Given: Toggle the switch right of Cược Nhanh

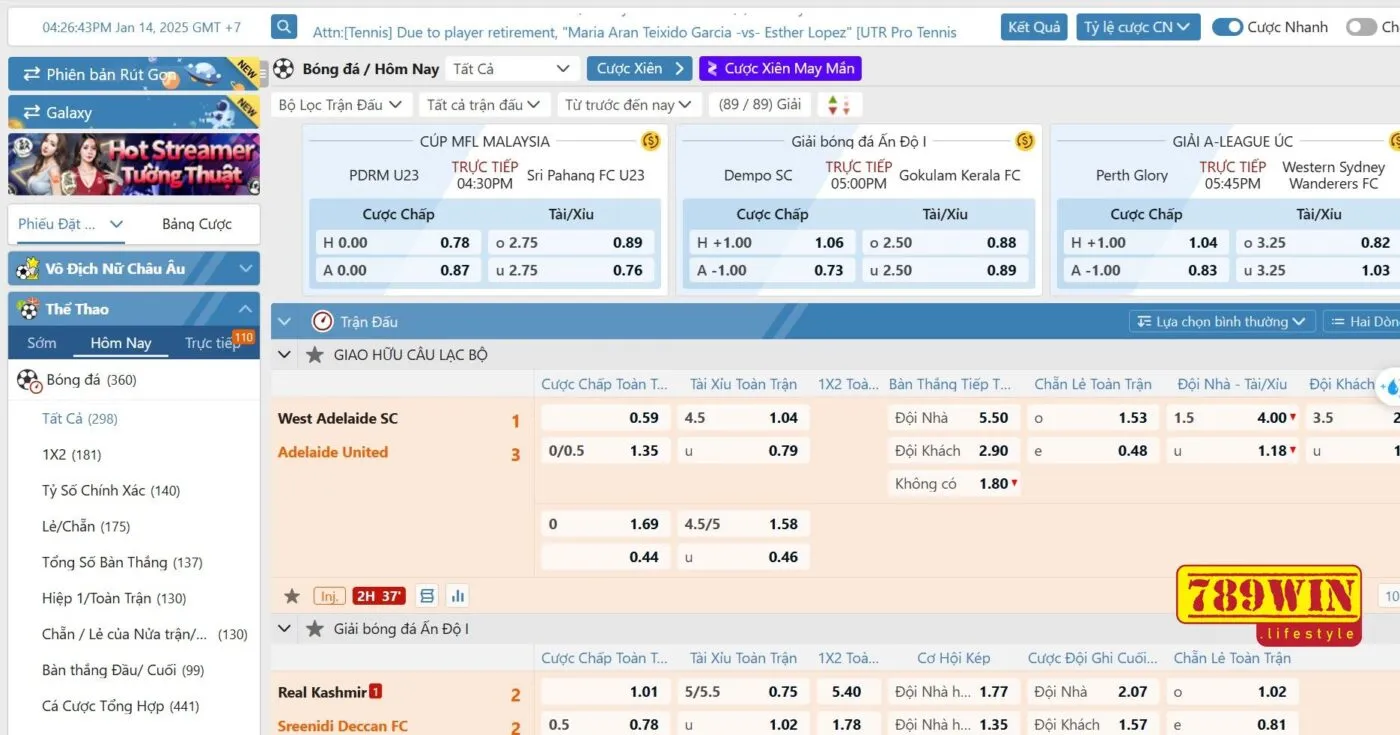Looking at the screenshot, I should click(1361, 27).
